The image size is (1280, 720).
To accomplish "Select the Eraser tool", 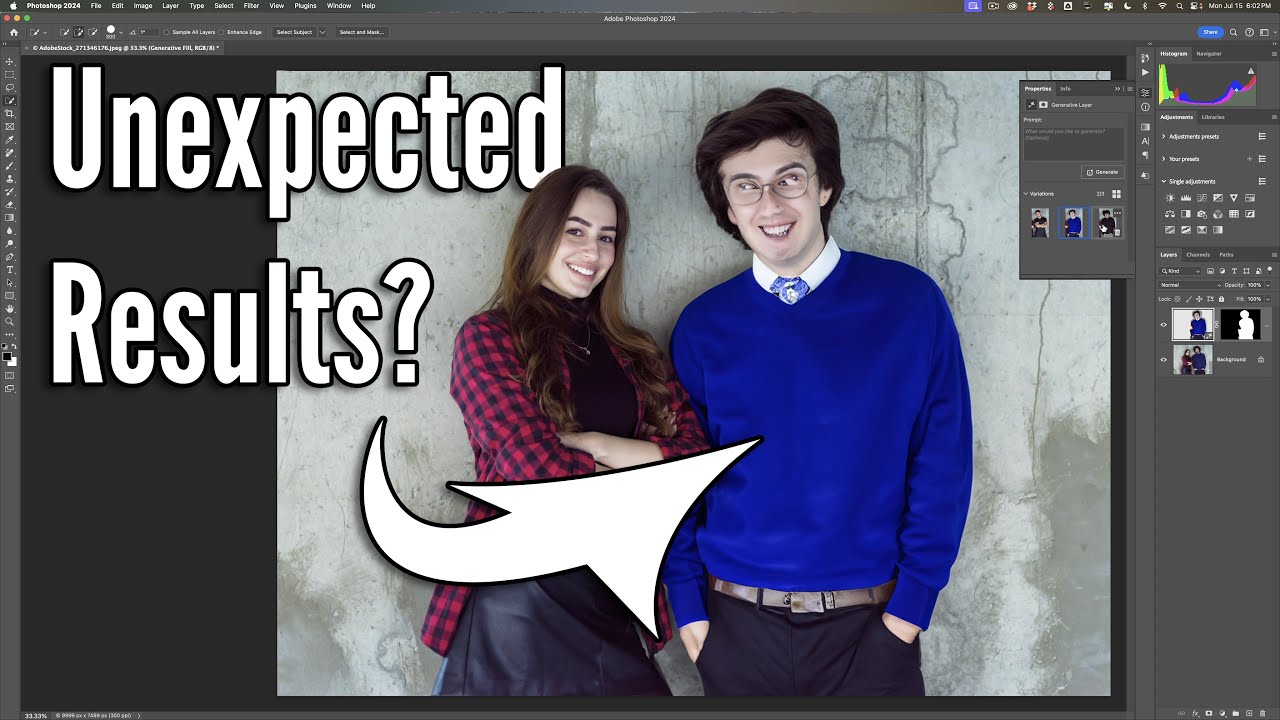I will pyautogui.click(x=10, y=205).
